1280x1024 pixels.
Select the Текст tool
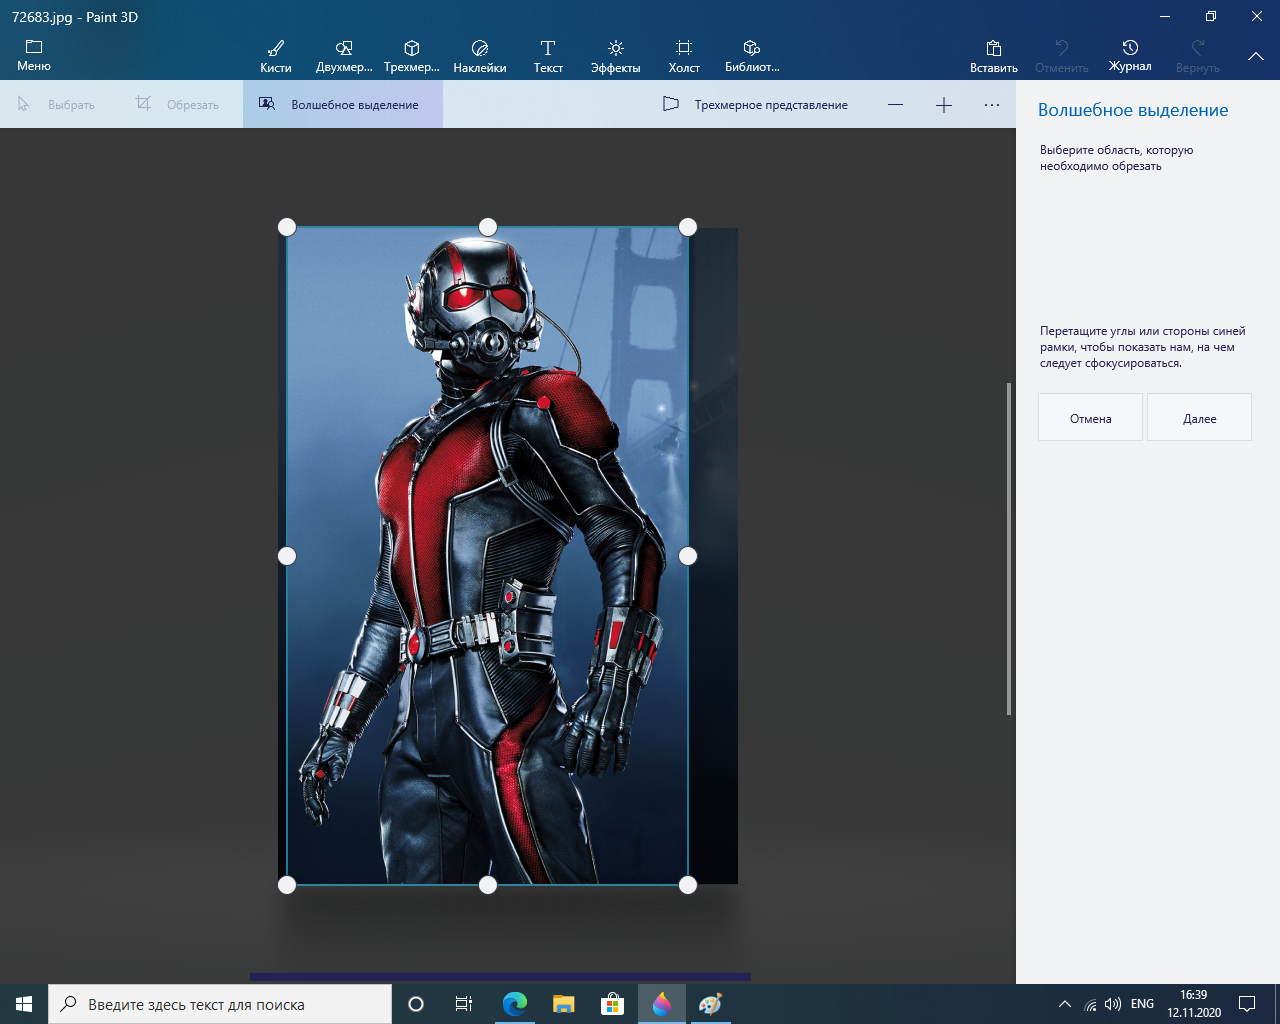[547, 56]
